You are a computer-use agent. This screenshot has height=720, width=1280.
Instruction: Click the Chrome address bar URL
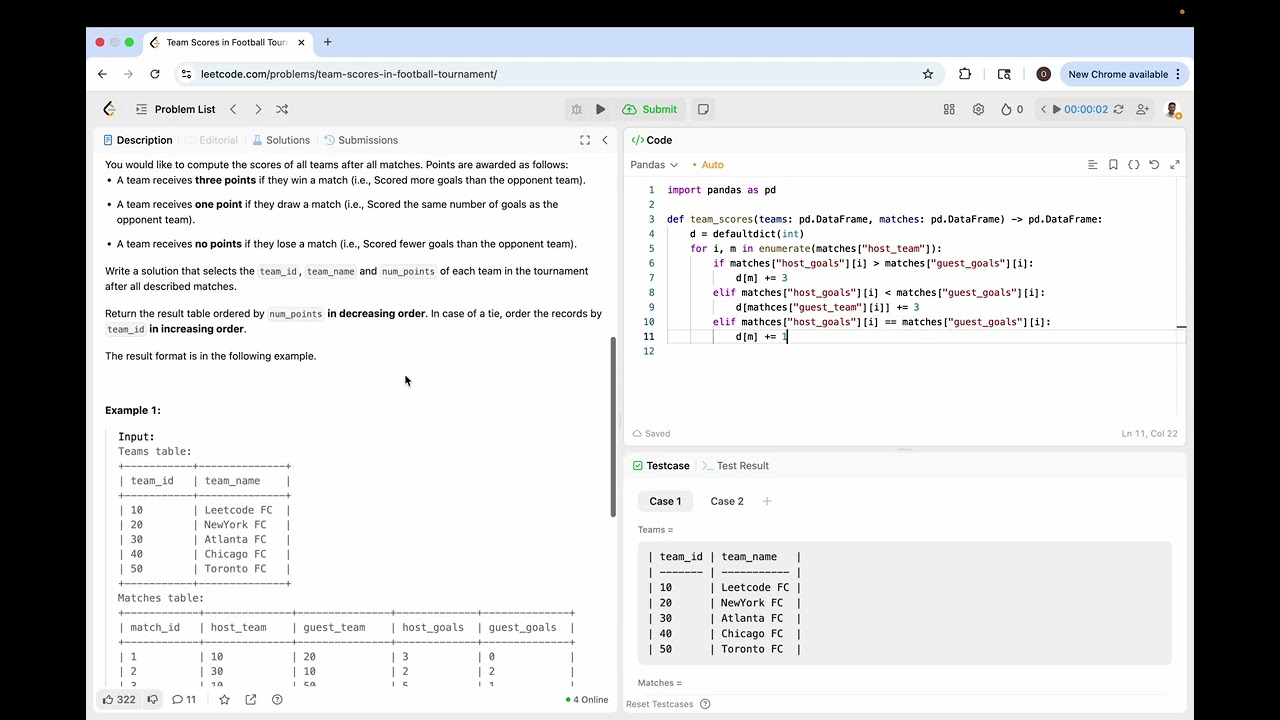tap(349, 74)
